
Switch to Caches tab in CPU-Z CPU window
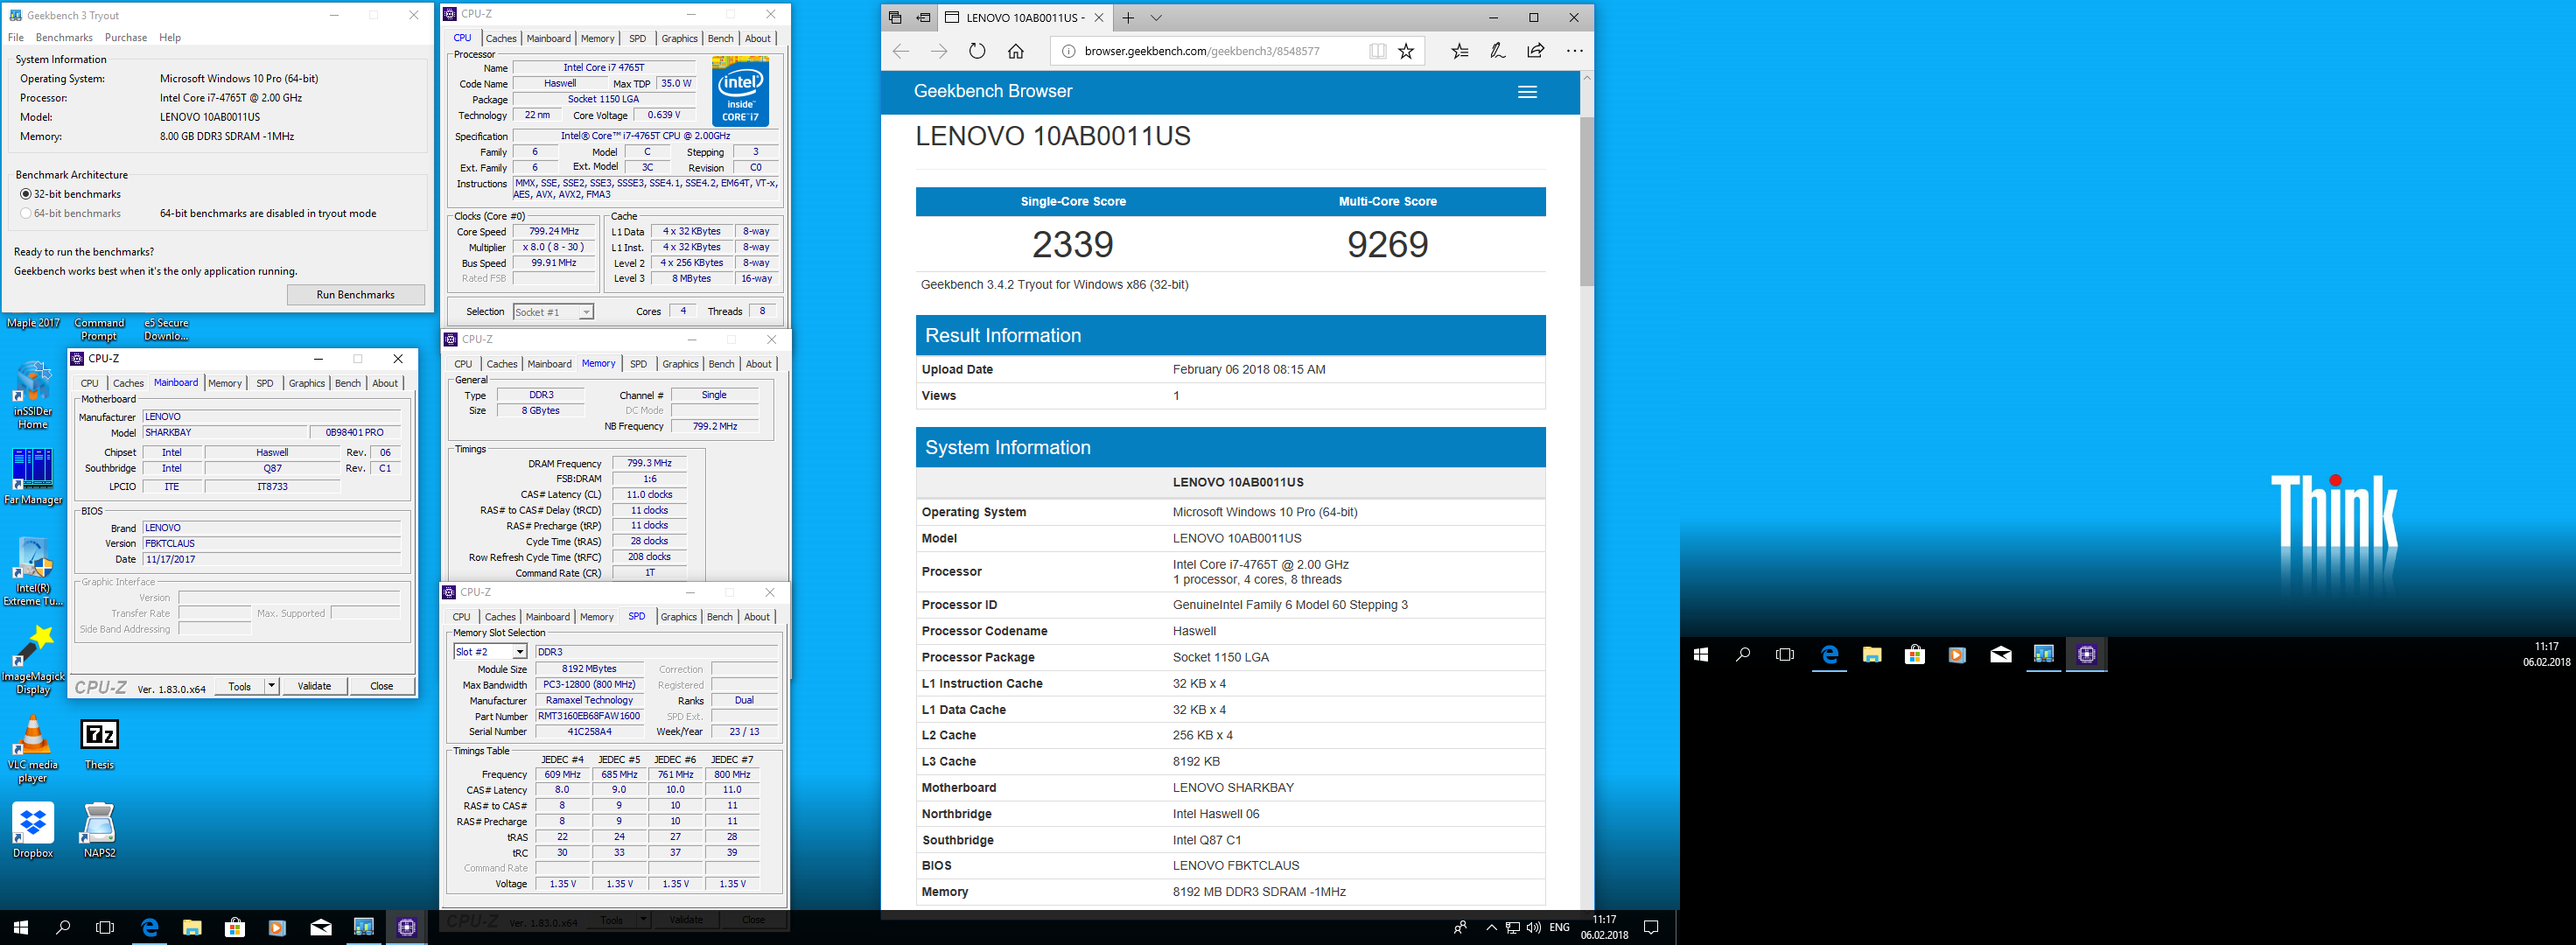pos(501,38)
